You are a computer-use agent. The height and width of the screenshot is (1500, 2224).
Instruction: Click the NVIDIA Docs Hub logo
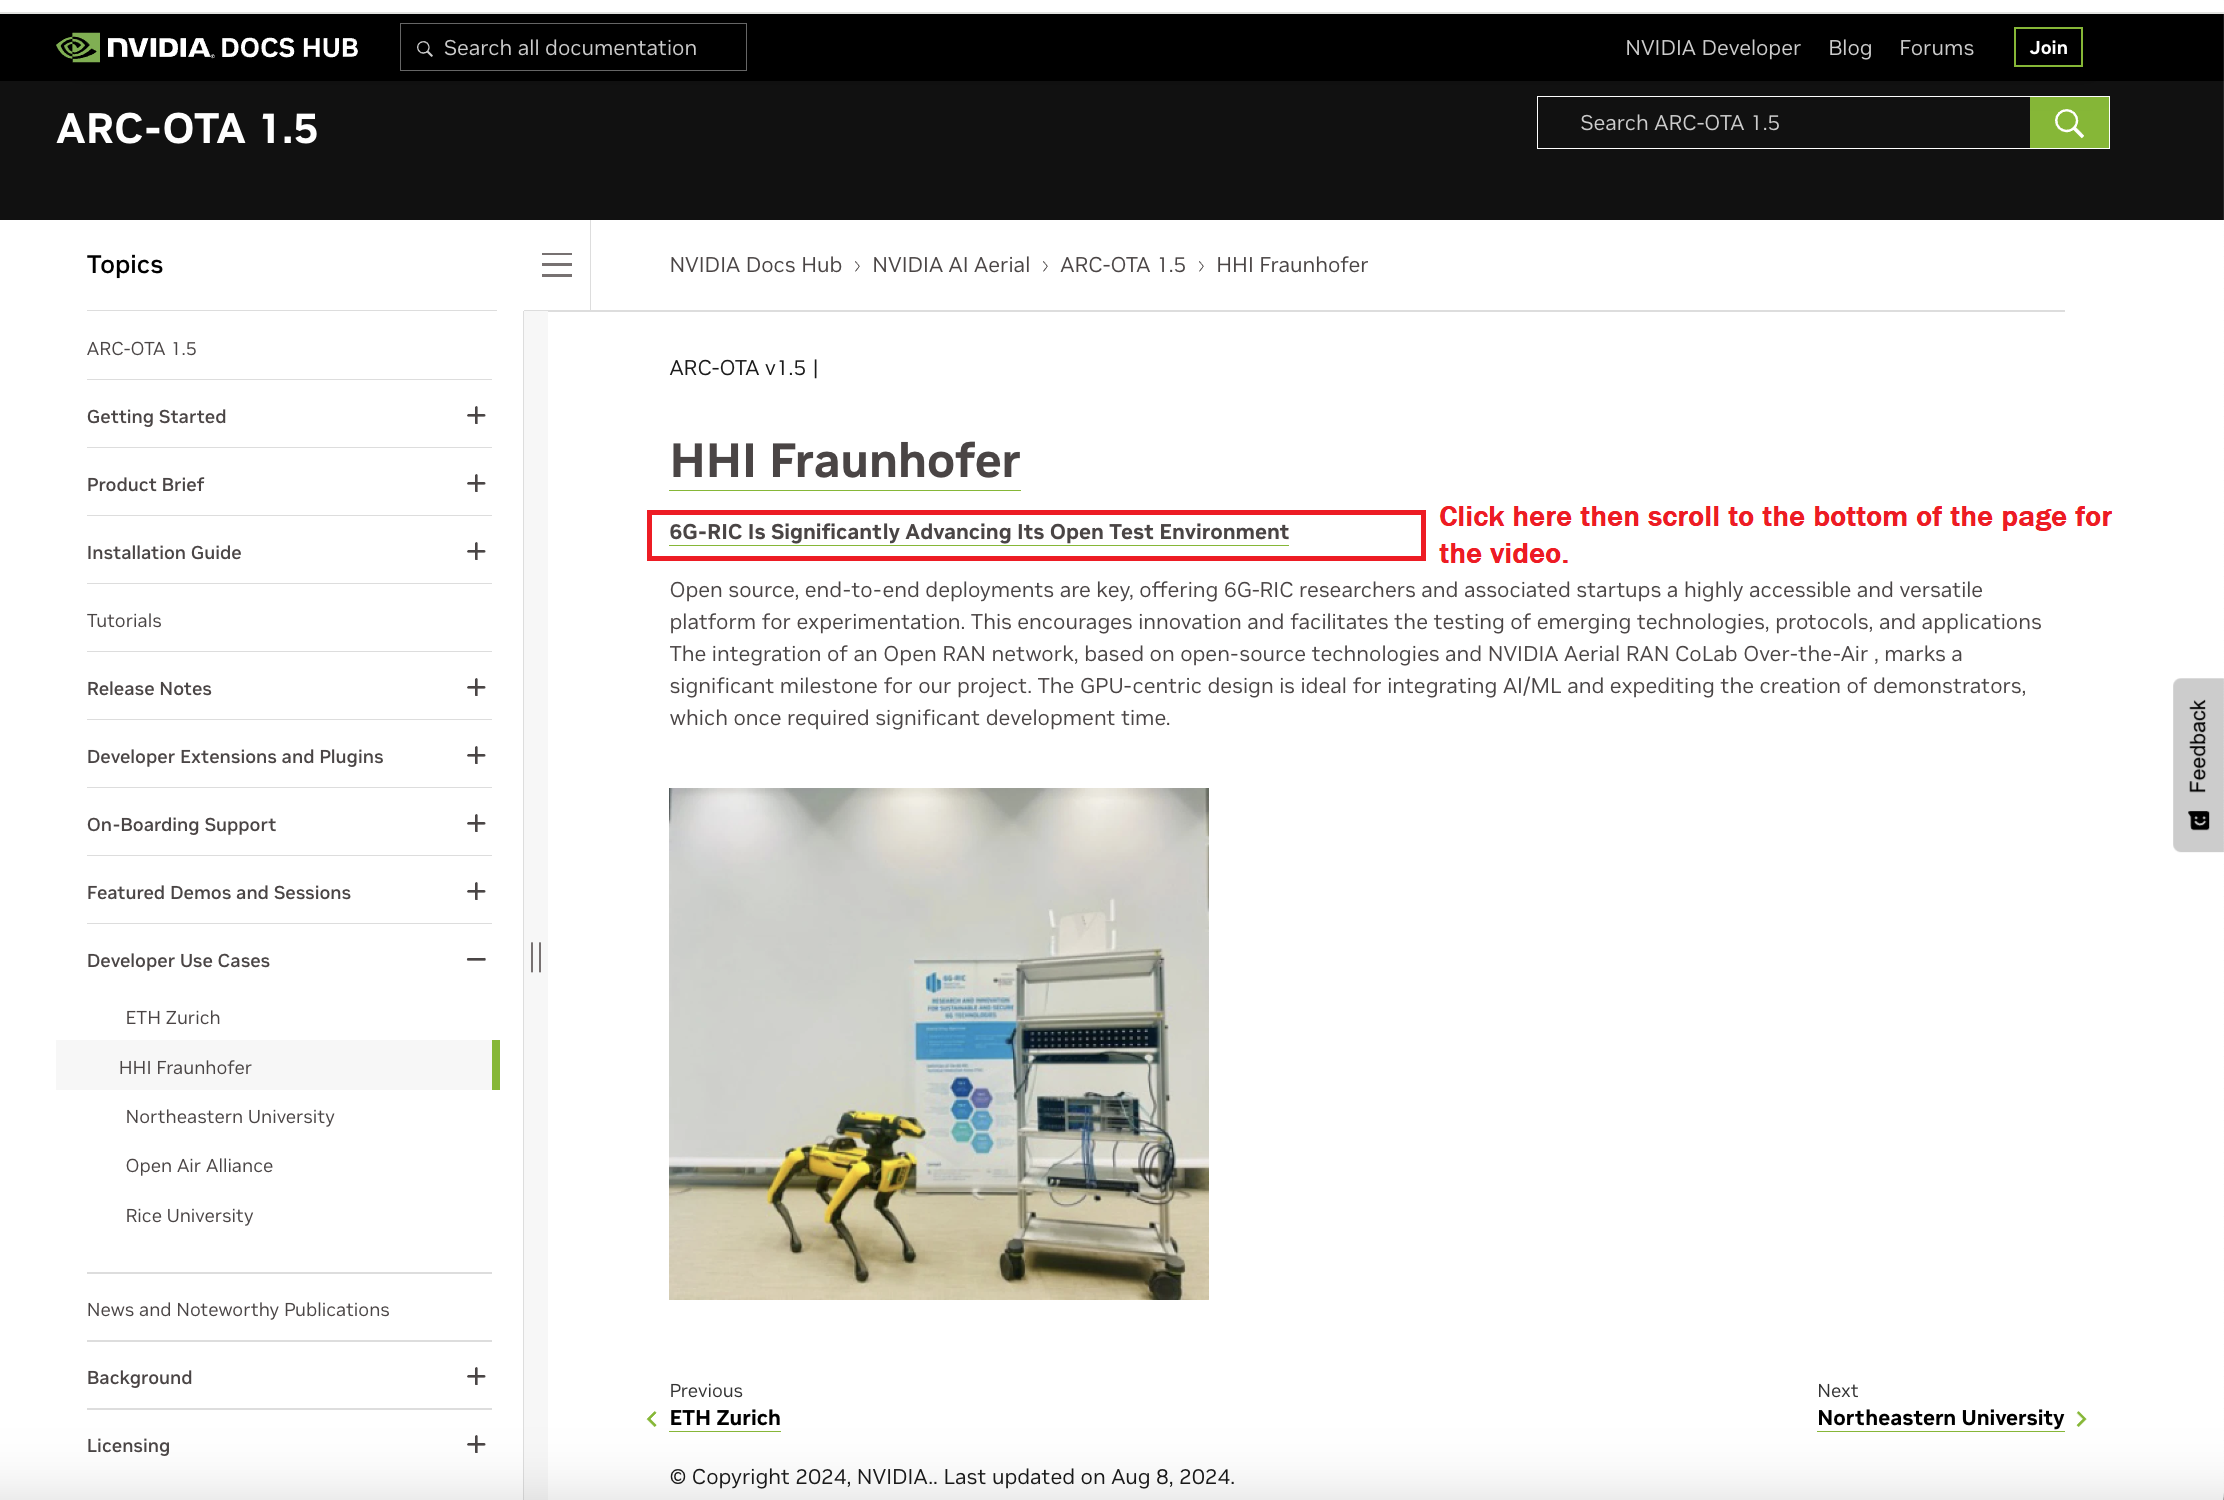click(207, 47)
